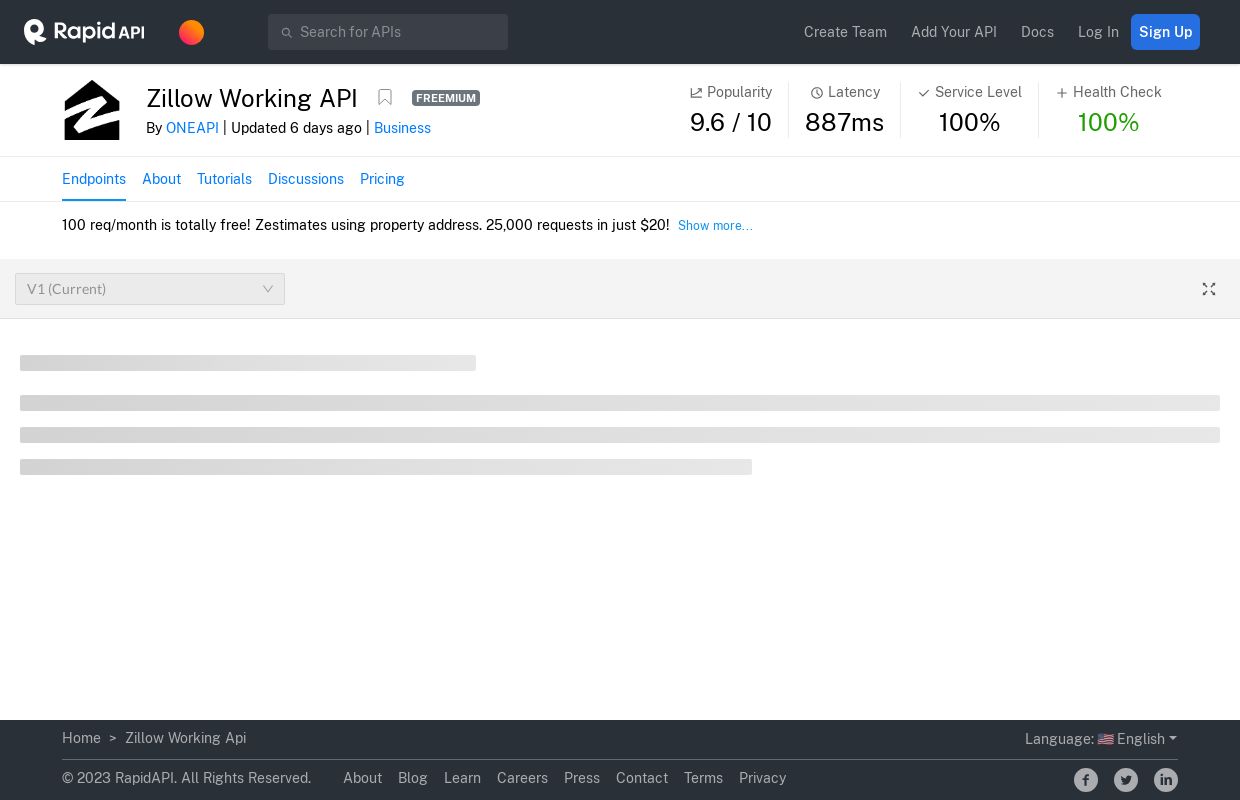Open the V1 (Current) version dropdown
1240x800 pixels.
[150, 289]
